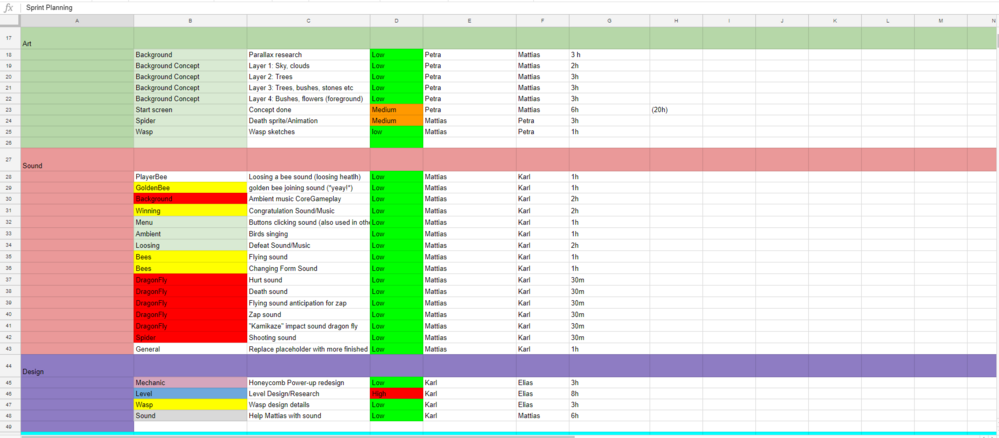Select row 44 header
This screenshot has height=438, width=999.
pyautogui.click(x=9, y=366)
